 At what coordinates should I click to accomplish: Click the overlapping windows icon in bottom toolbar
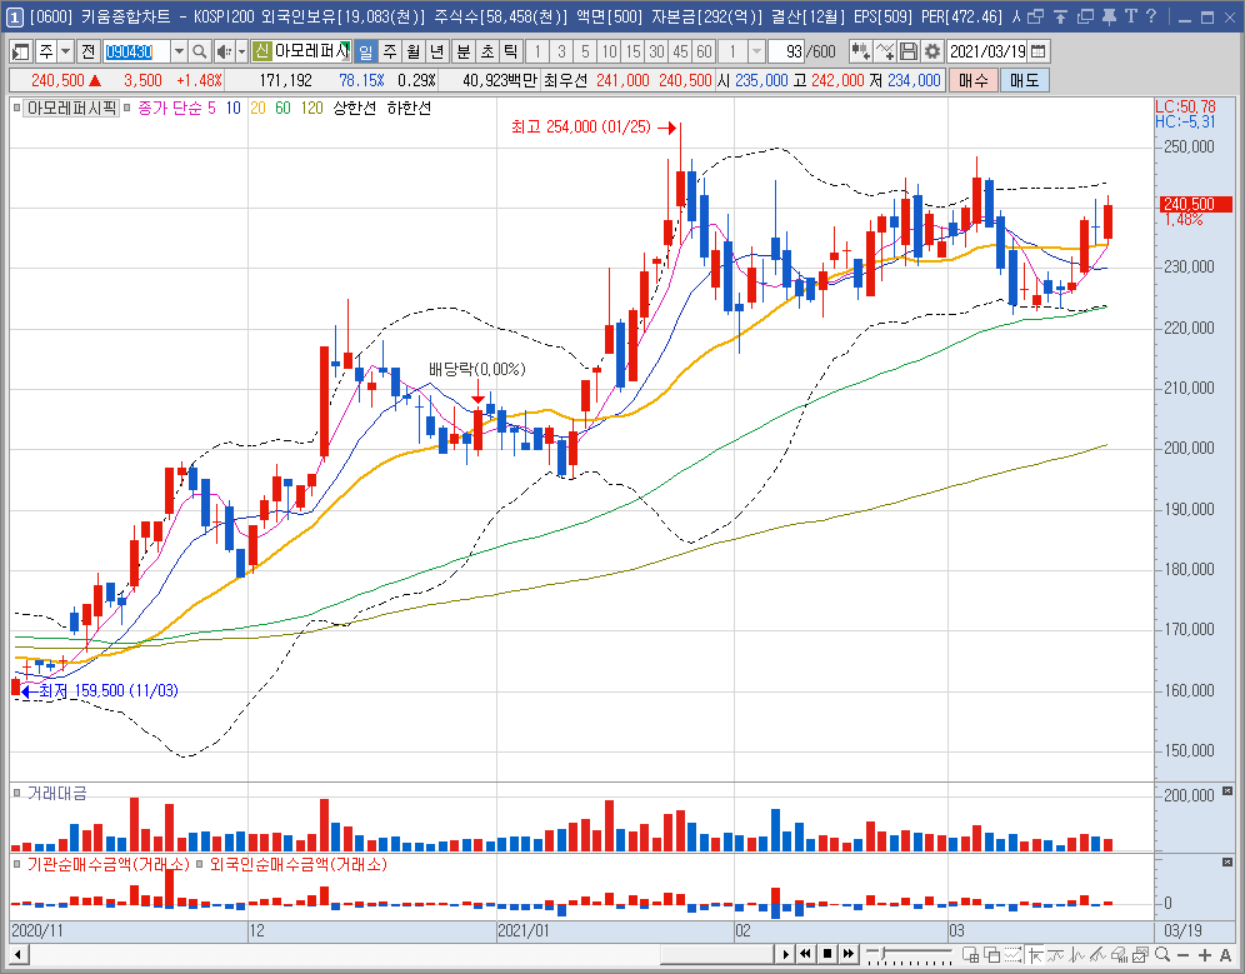pos(992,955)
